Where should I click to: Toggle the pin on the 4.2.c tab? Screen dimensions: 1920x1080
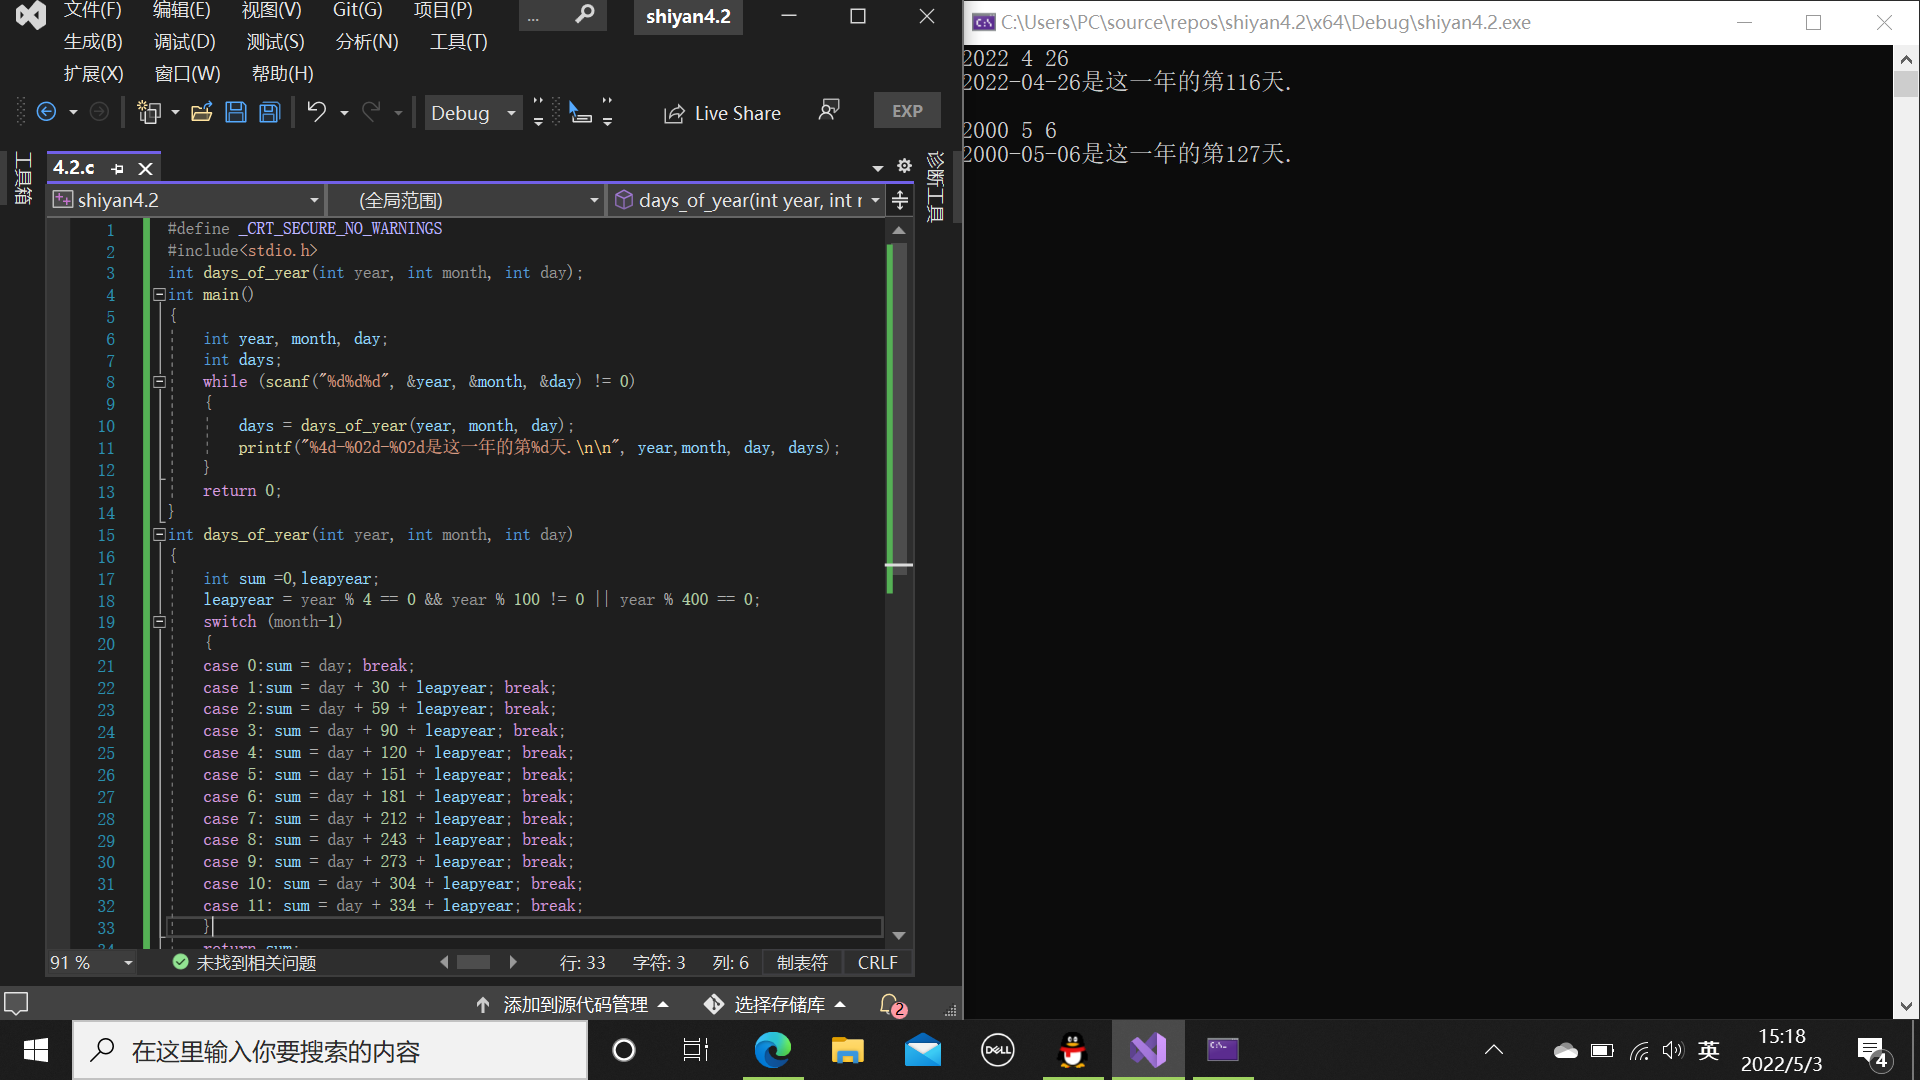[x=118, y=168]
